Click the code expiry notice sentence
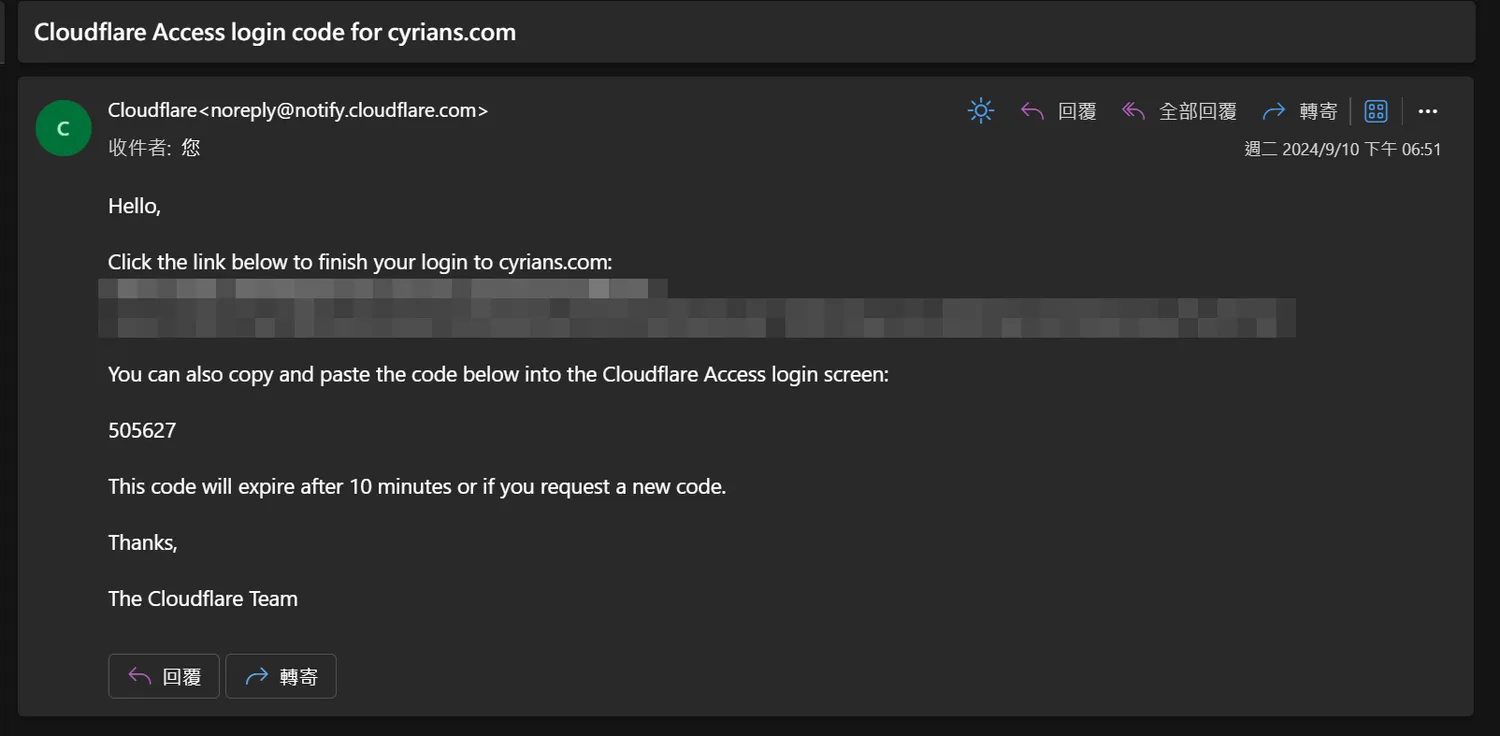This screenshot has height=736, width=1500. tap(417, 487)
